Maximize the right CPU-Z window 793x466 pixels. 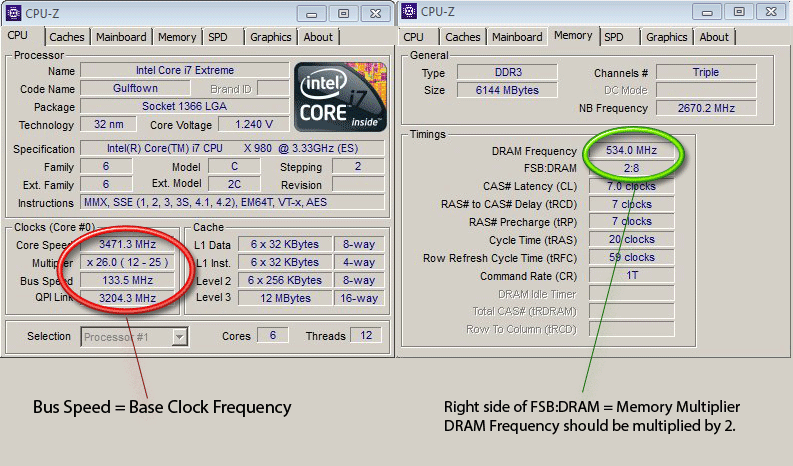point(738,12)
